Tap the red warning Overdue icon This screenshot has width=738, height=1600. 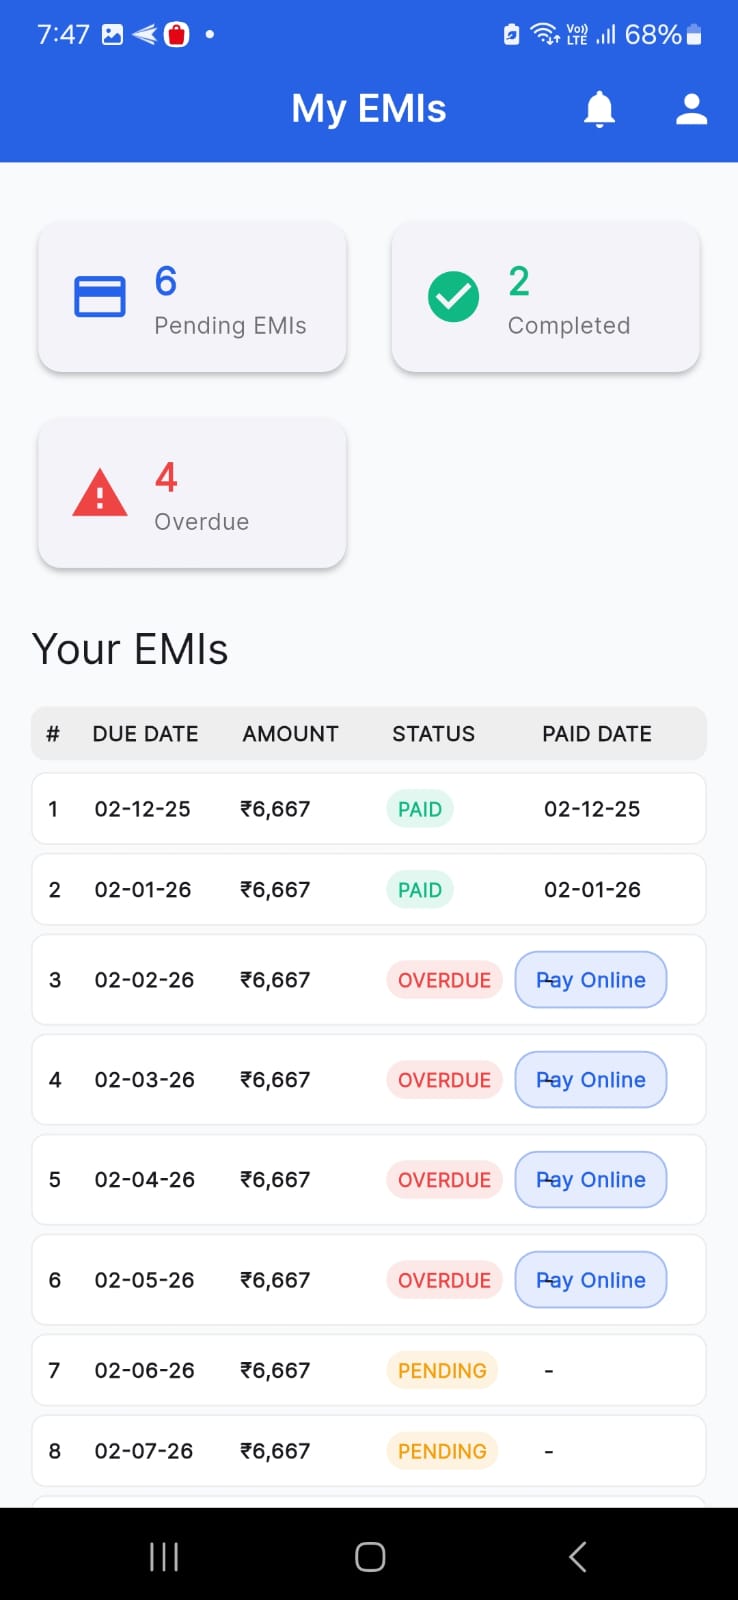click(100, 492)
